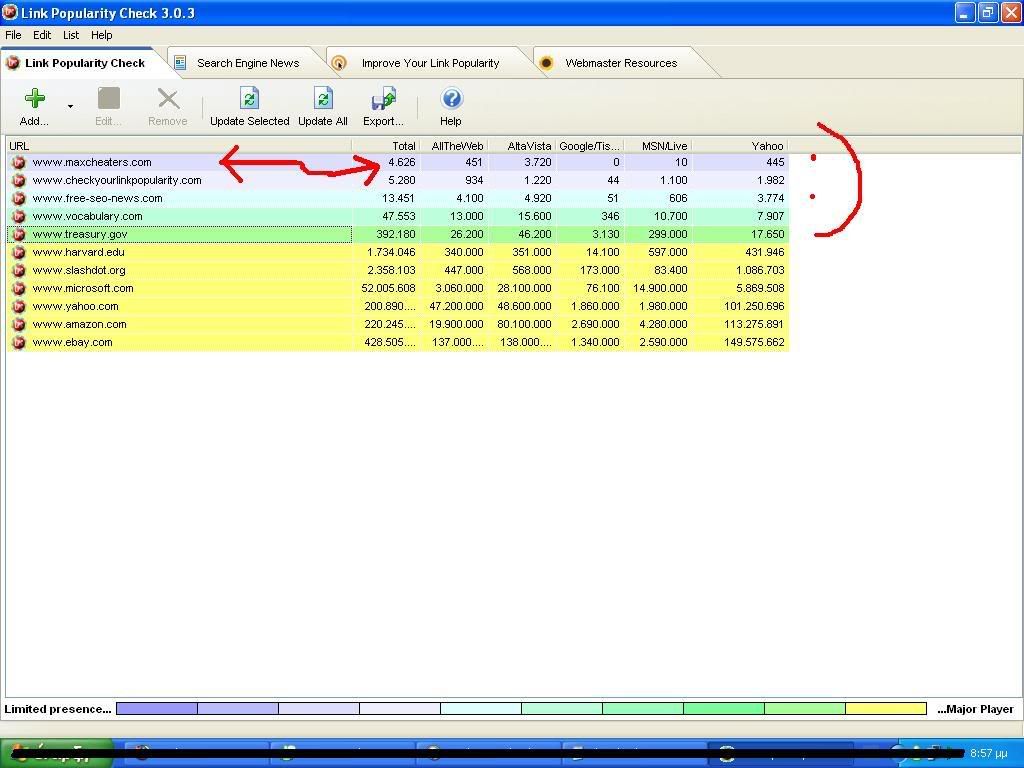Sort by the AltaVista column header

point(522,146)
